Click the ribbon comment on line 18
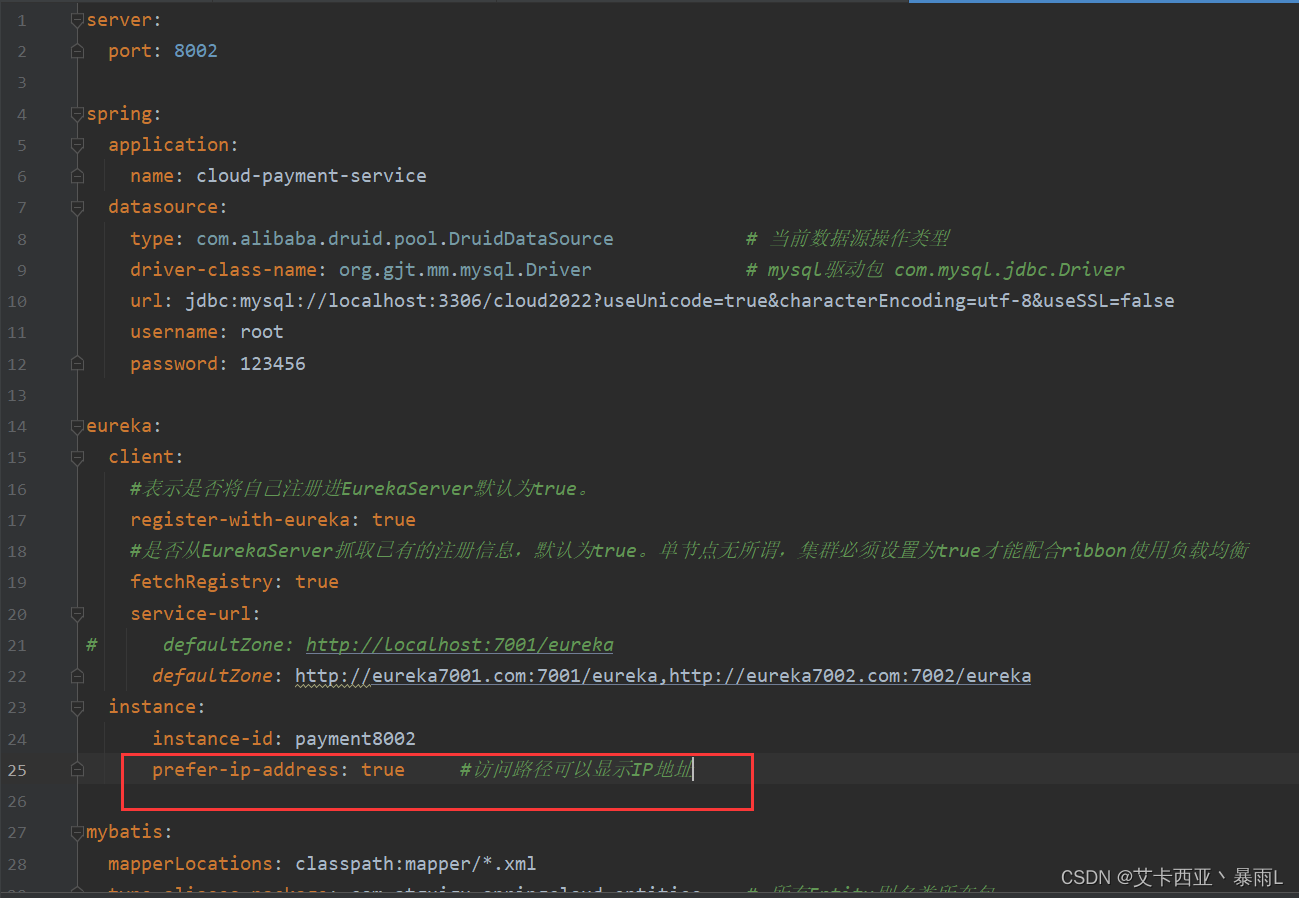This screenshot has width=1299, height=898. (689, 550)
